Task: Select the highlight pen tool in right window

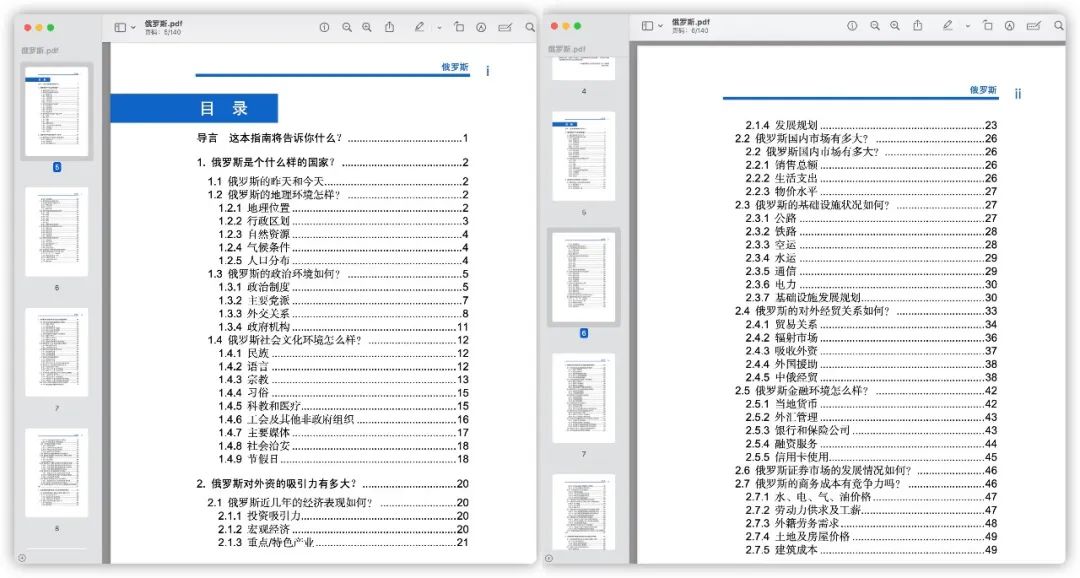Action: pyautogui.click(x=948, y=25)
